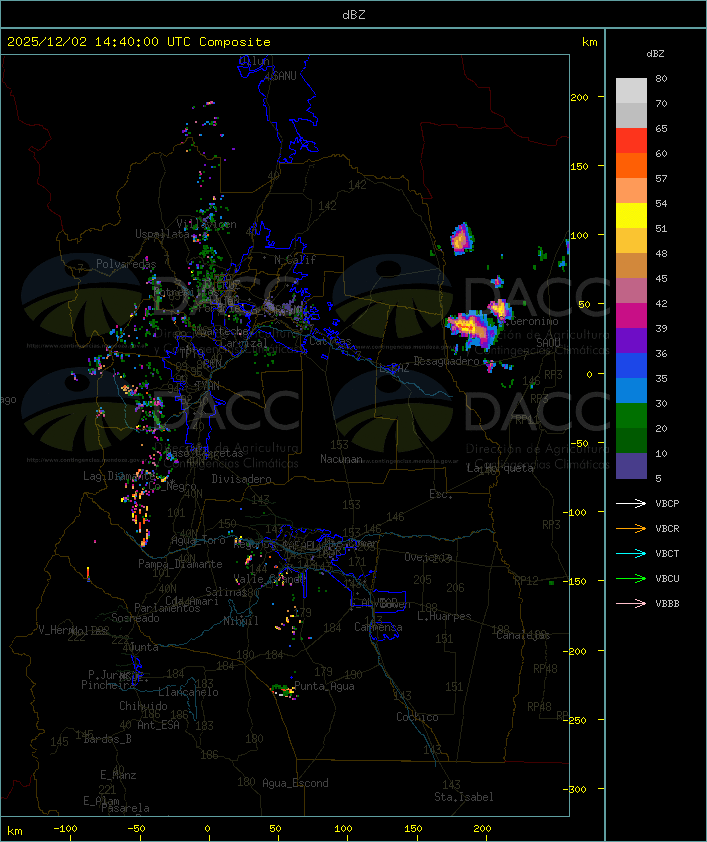Click the Carrizal place label
Screen dimensions: 707x842
[x=244, y=343]
